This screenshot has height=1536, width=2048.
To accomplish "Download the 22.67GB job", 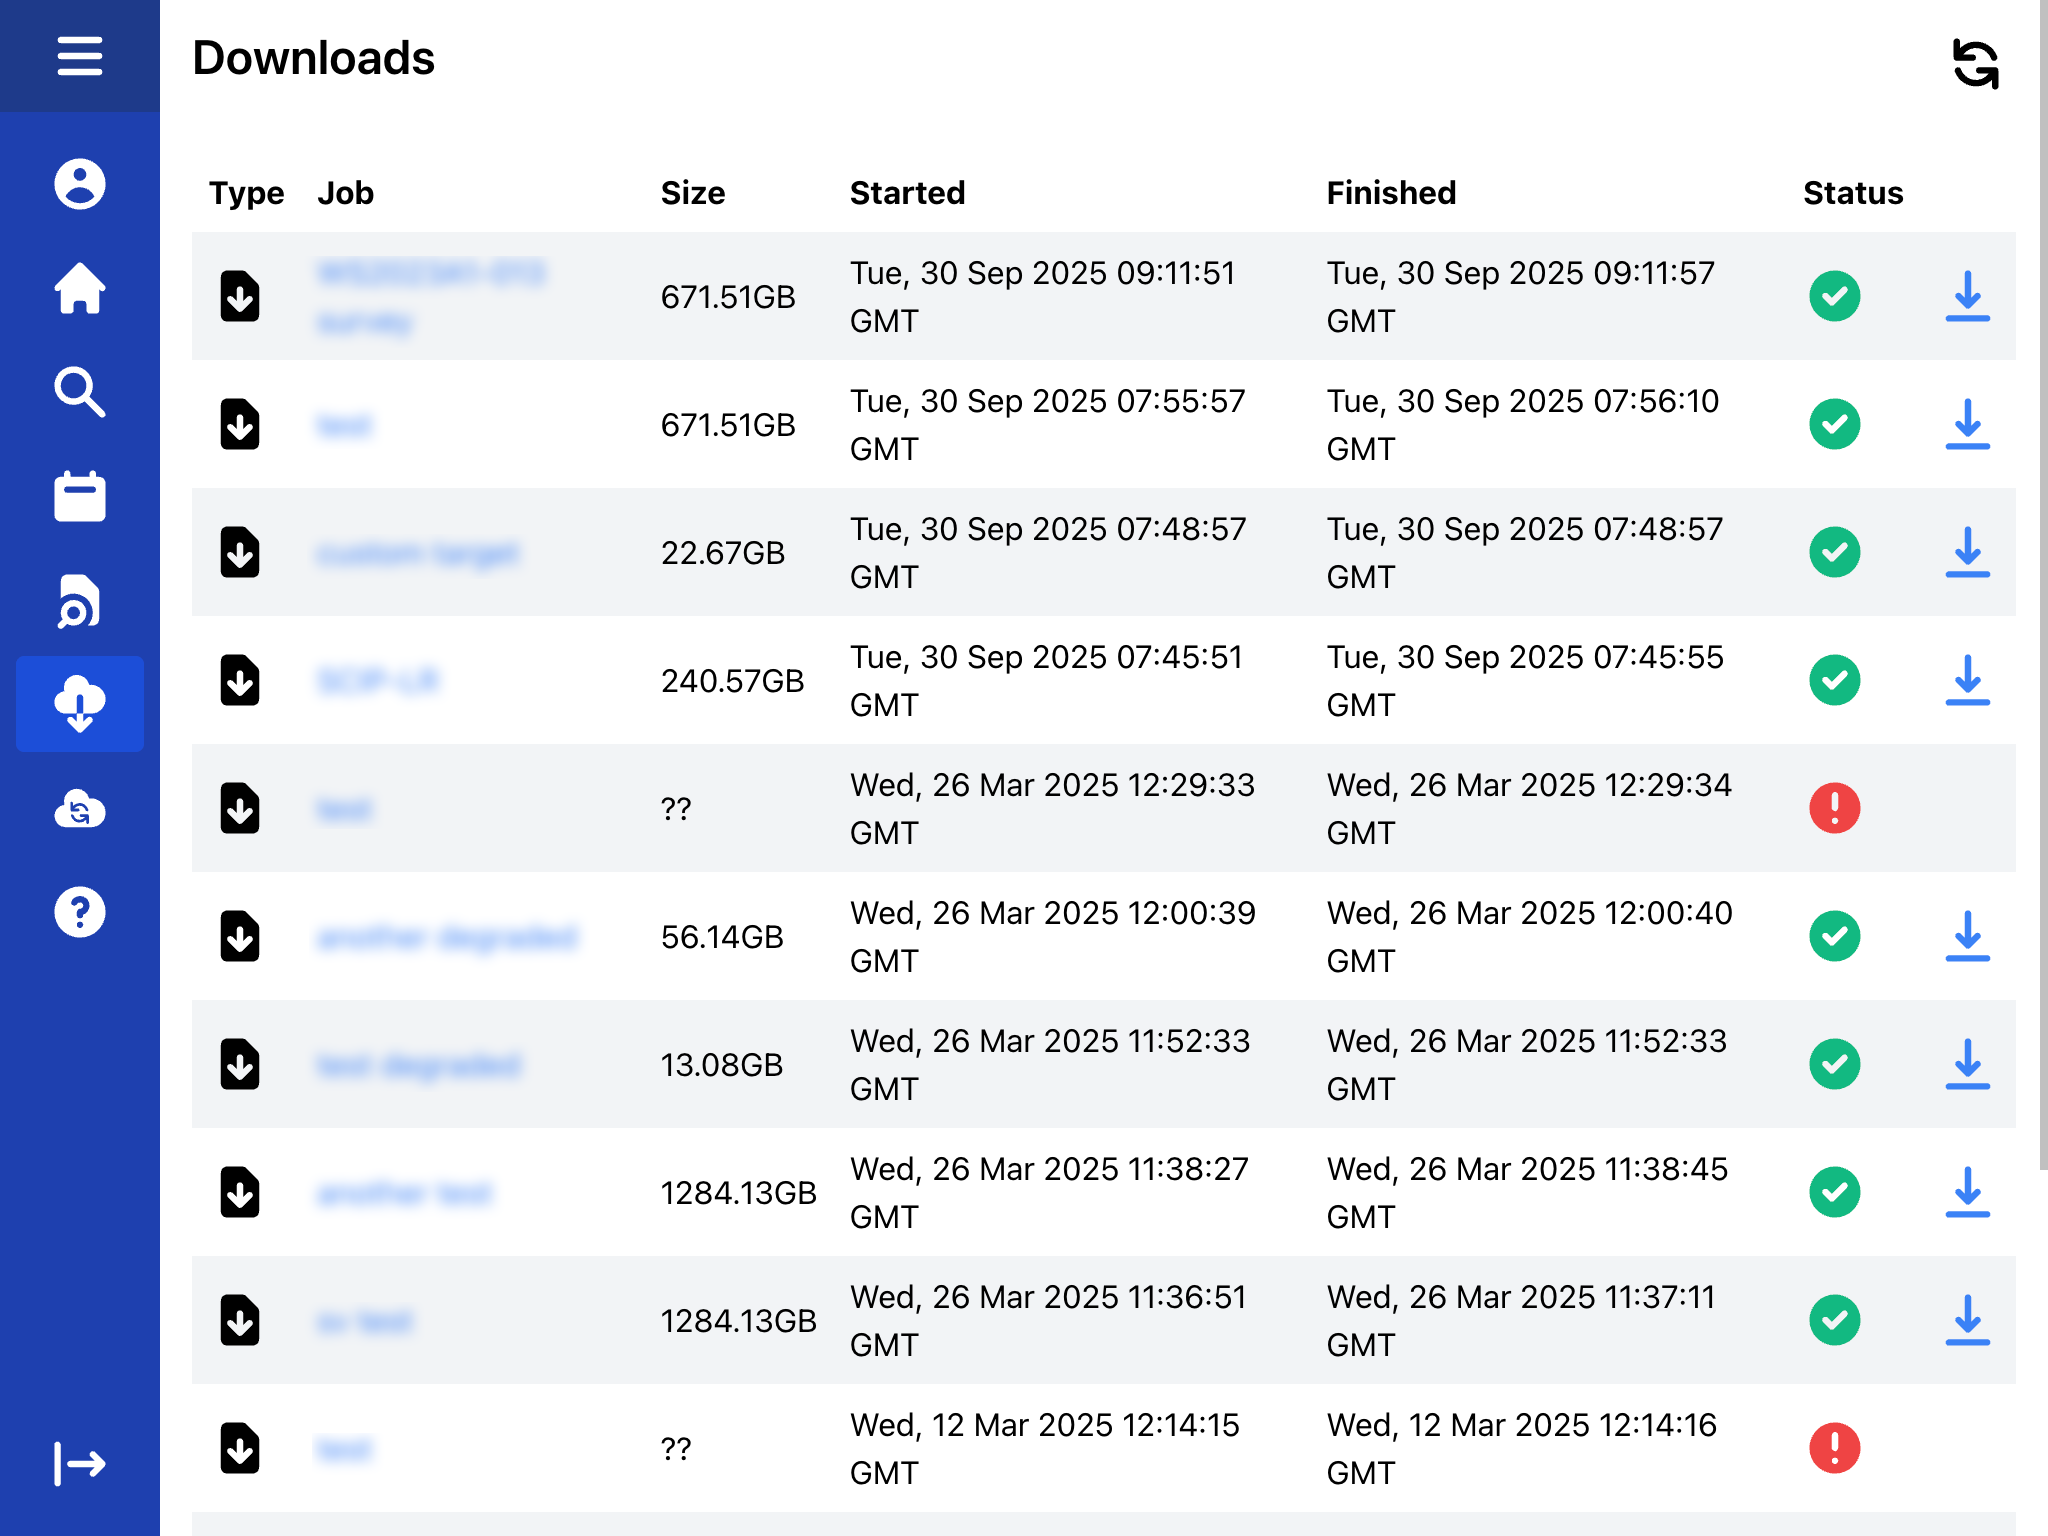I will click(x=1967, y=552).
